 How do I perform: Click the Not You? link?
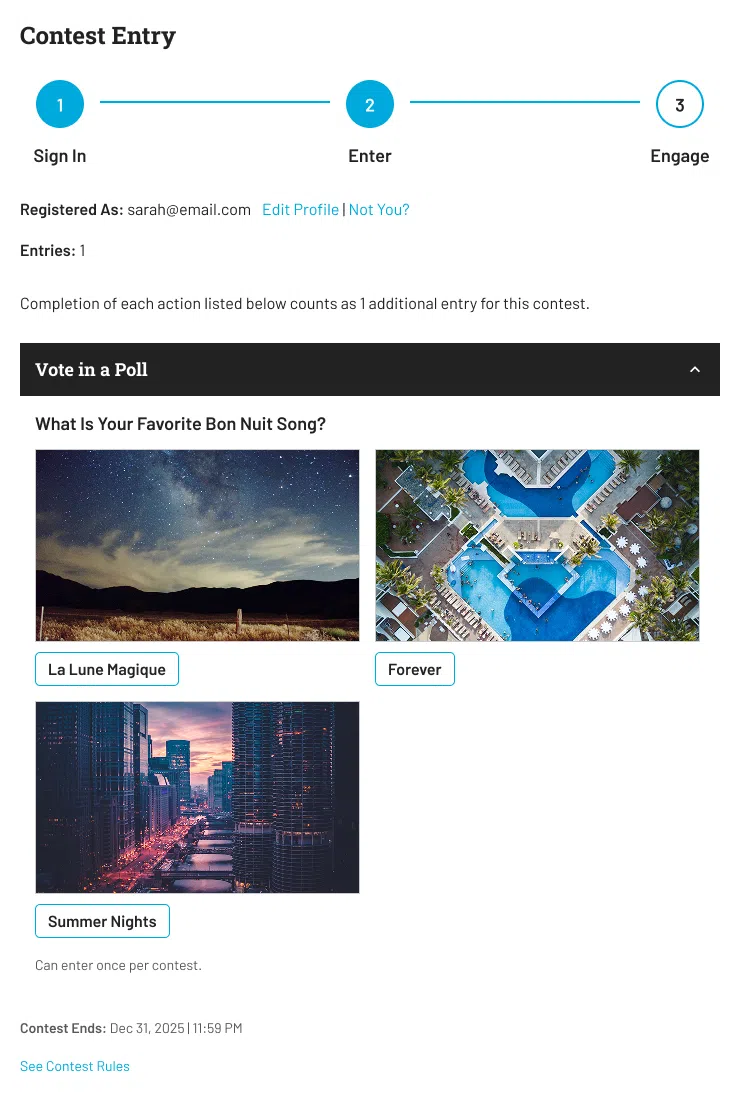(379, 210)
